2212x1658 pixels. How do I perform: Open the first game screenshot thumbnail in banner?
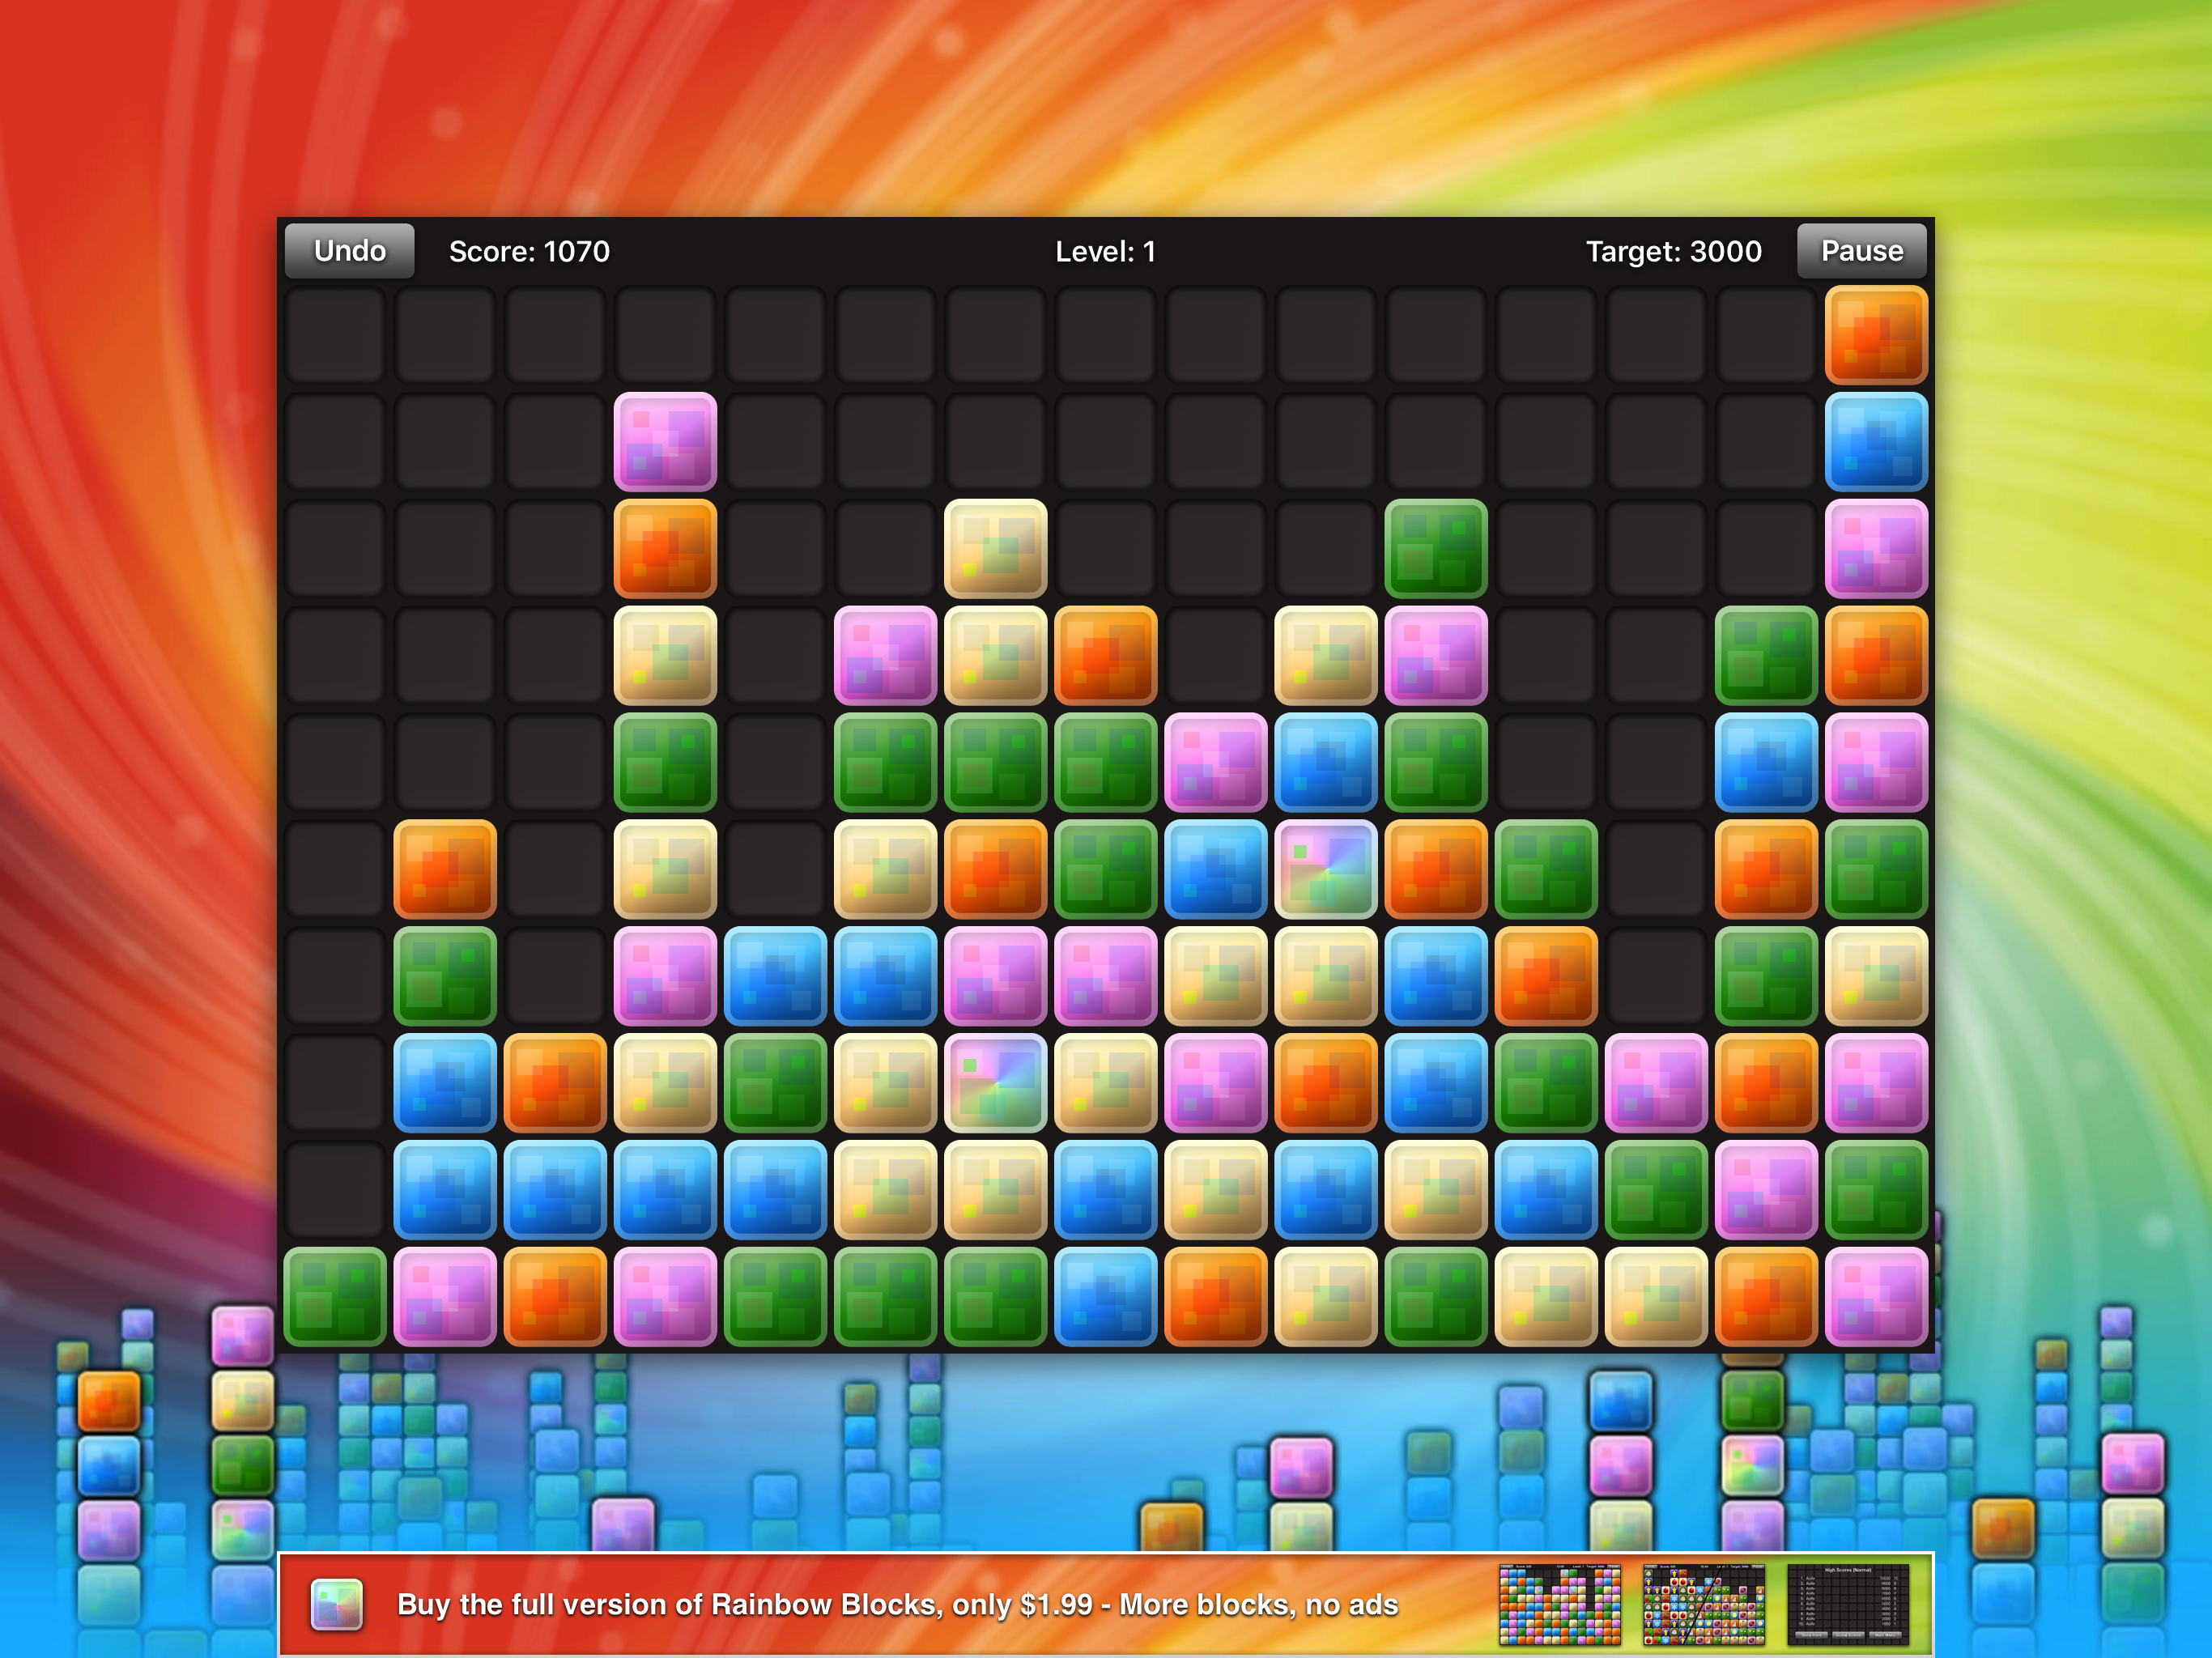point(1559,1604)
